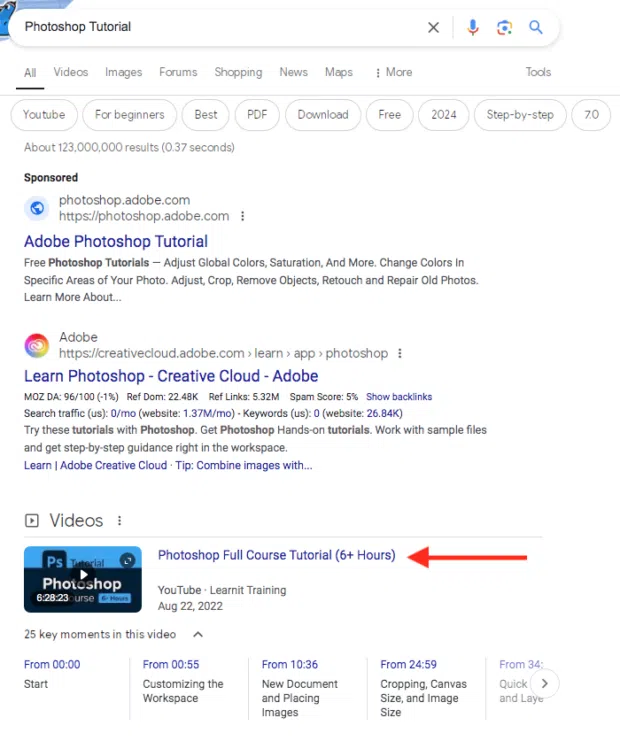
Task: Switch to the Images tab
Action: coord(123,72)
